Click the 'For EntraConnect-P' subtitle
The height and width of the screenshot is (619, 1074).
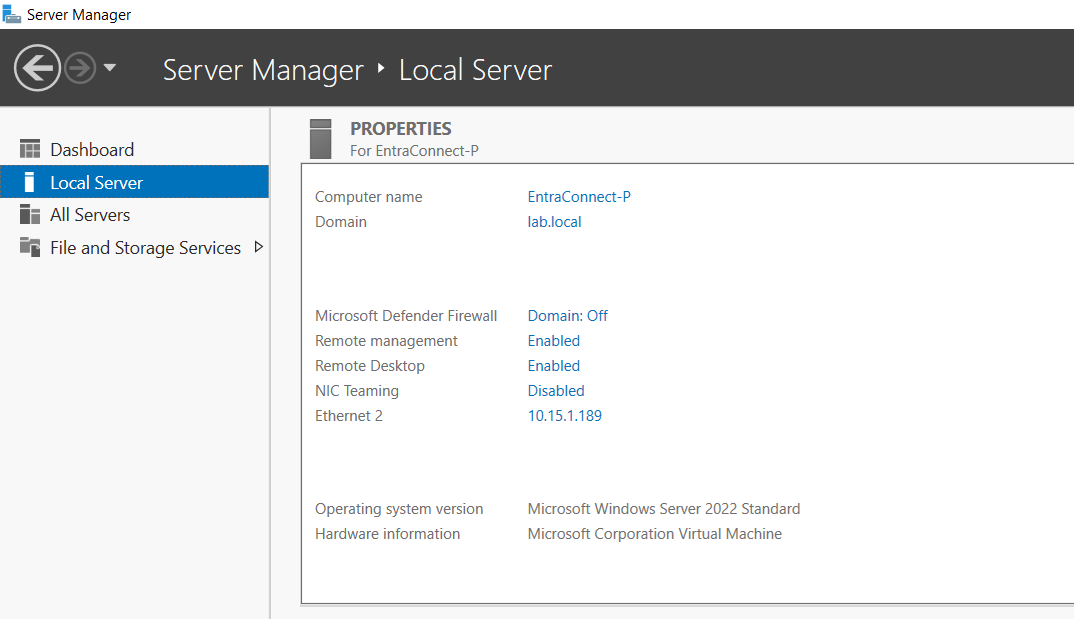point(414,151)
